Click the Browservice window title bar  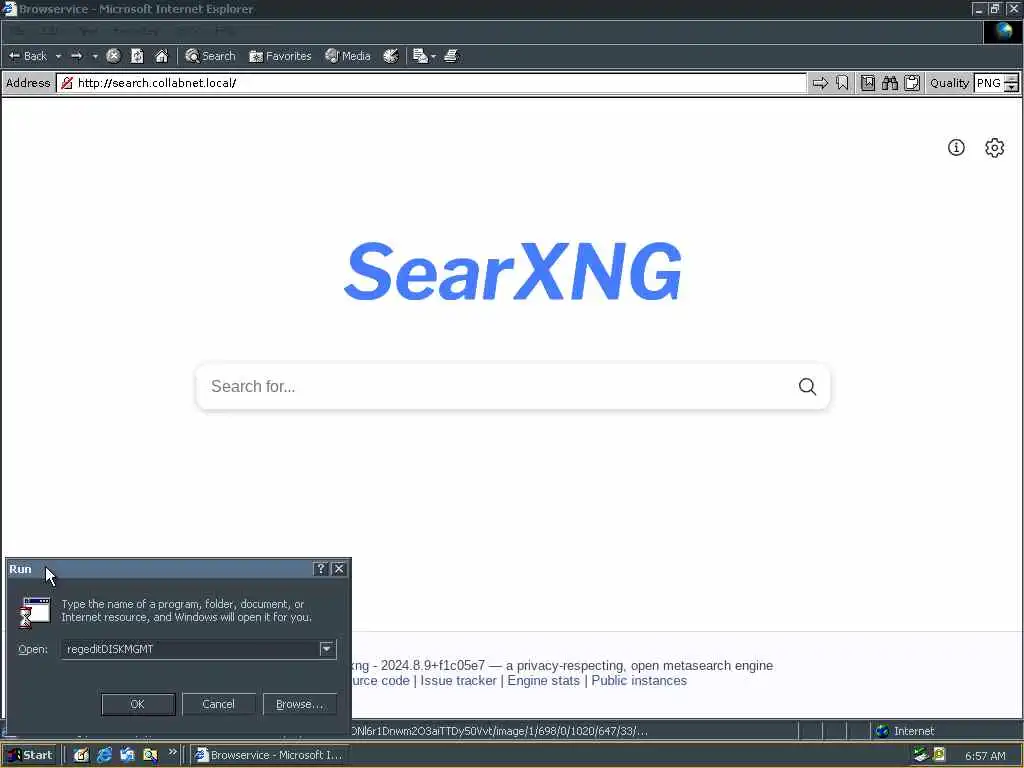click(x=483, y=9)
